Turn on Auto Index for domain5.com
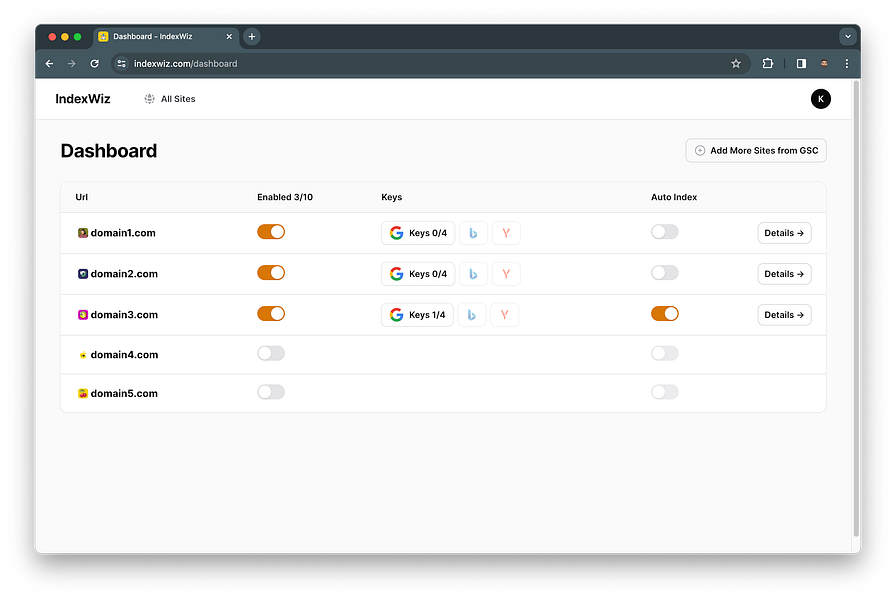The image size is (896, 600). [665, 392]
